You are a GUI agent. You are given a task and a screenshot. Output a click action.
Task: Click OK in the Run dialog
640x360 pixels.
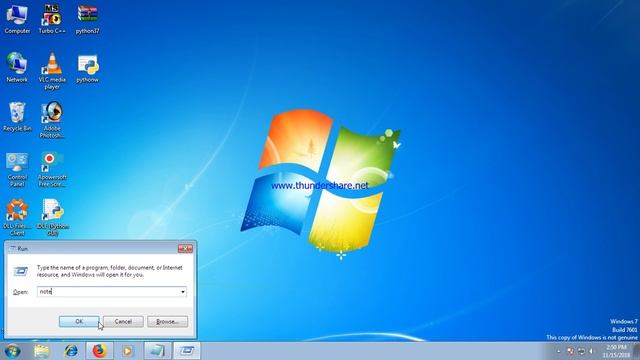point(79,322)
